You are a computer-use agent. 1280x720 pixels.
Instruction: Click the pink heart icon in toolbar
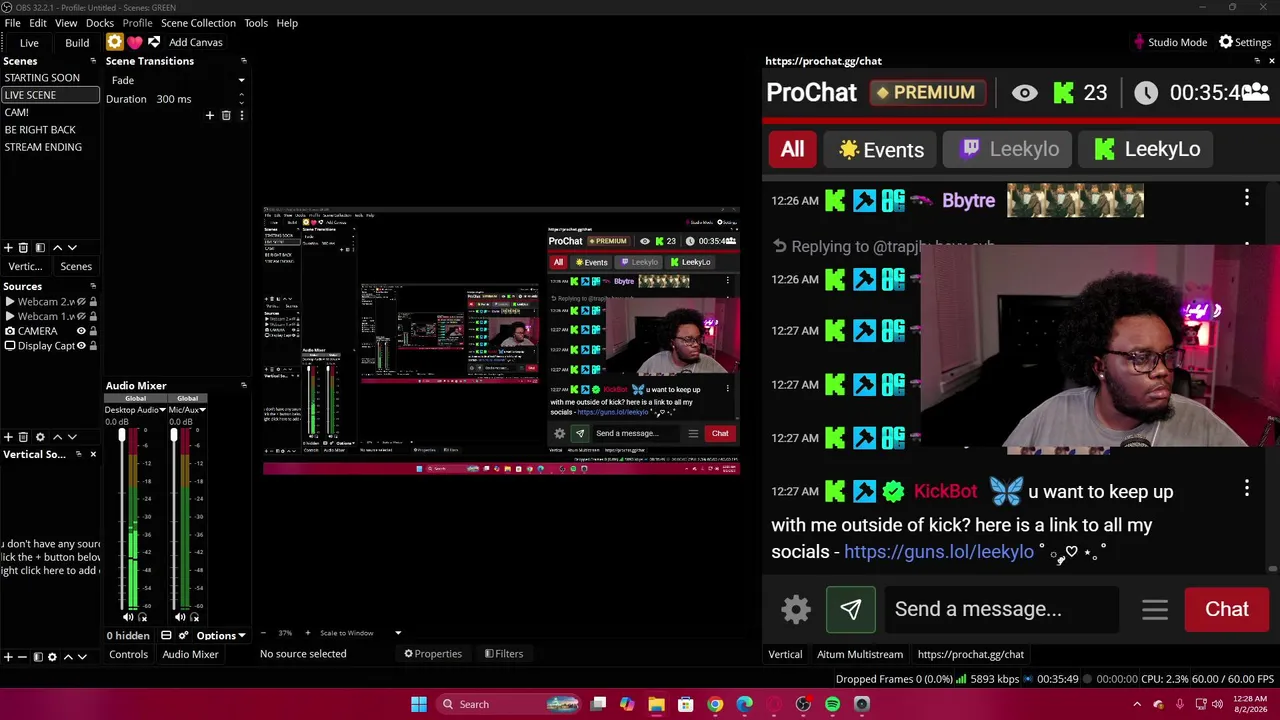point(134,42)
